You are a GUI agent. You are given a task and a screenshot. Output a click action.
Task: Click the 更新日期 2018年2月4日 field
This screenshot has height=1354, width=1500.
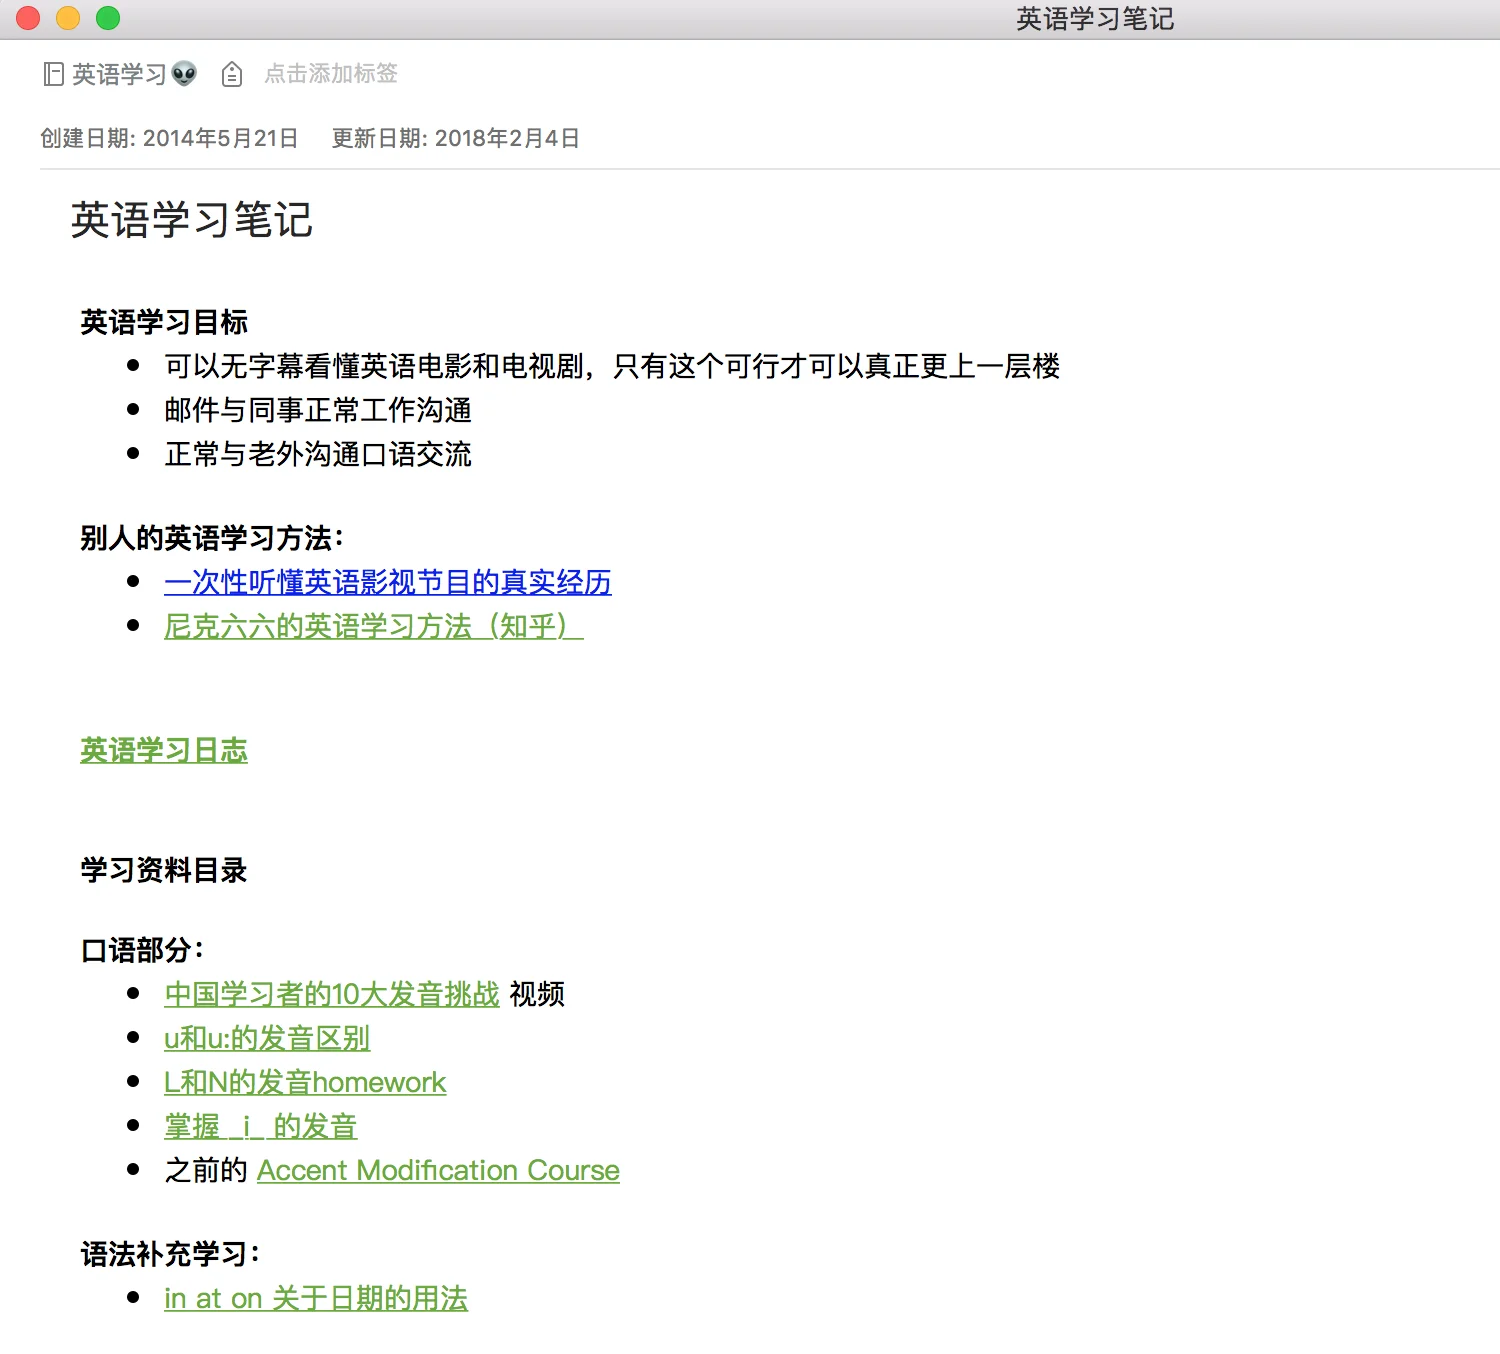click(455, 138)
